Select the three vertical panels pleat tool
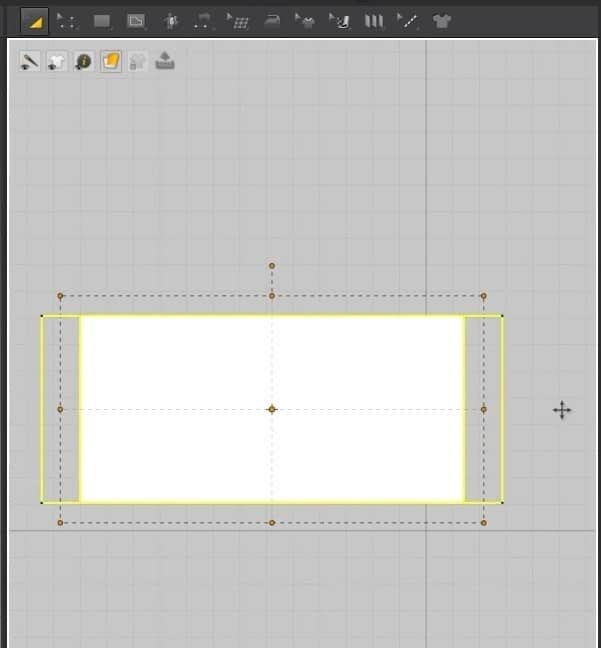This screenshot has width=601, height=648. tap(374, 21)
